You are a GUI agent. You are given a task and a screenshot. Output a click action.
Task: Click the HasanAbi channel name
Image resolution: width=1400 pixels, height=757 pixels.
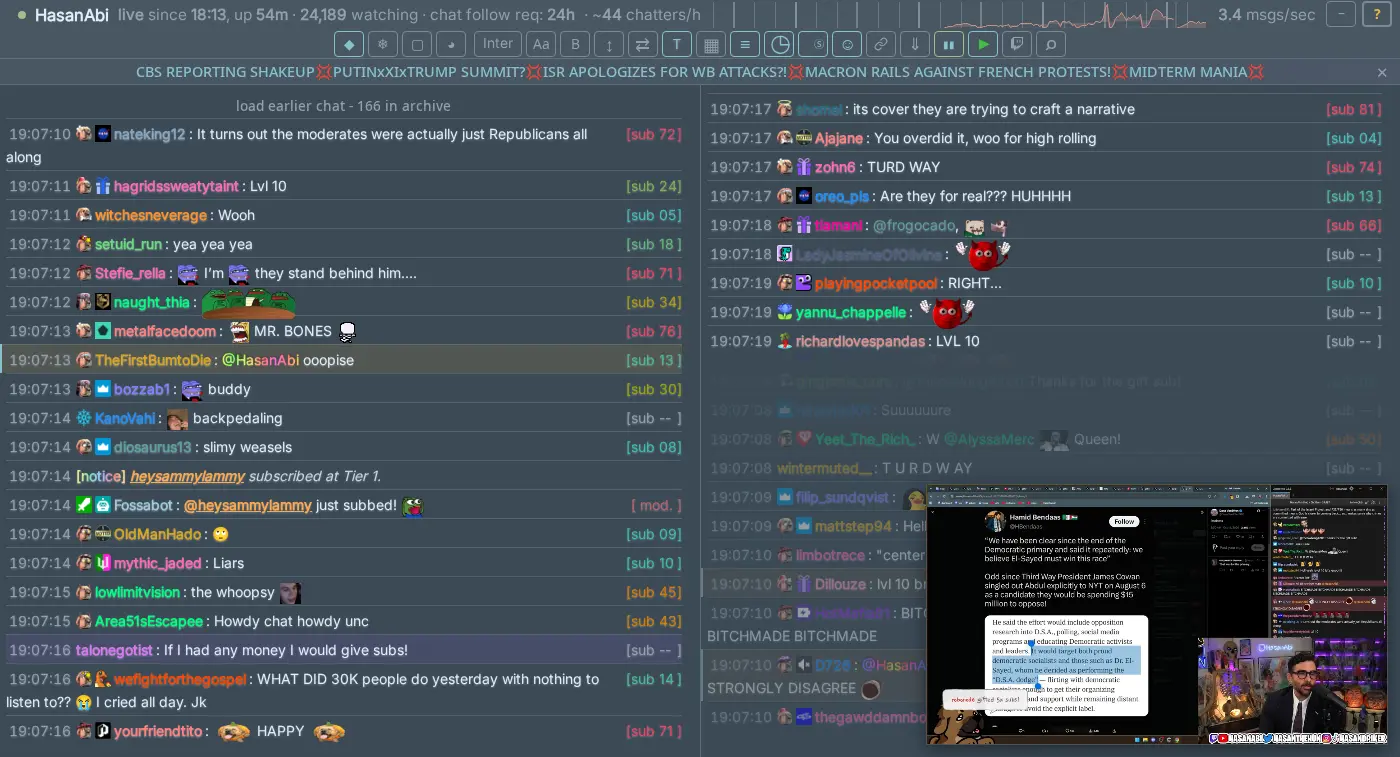point(72,15)
